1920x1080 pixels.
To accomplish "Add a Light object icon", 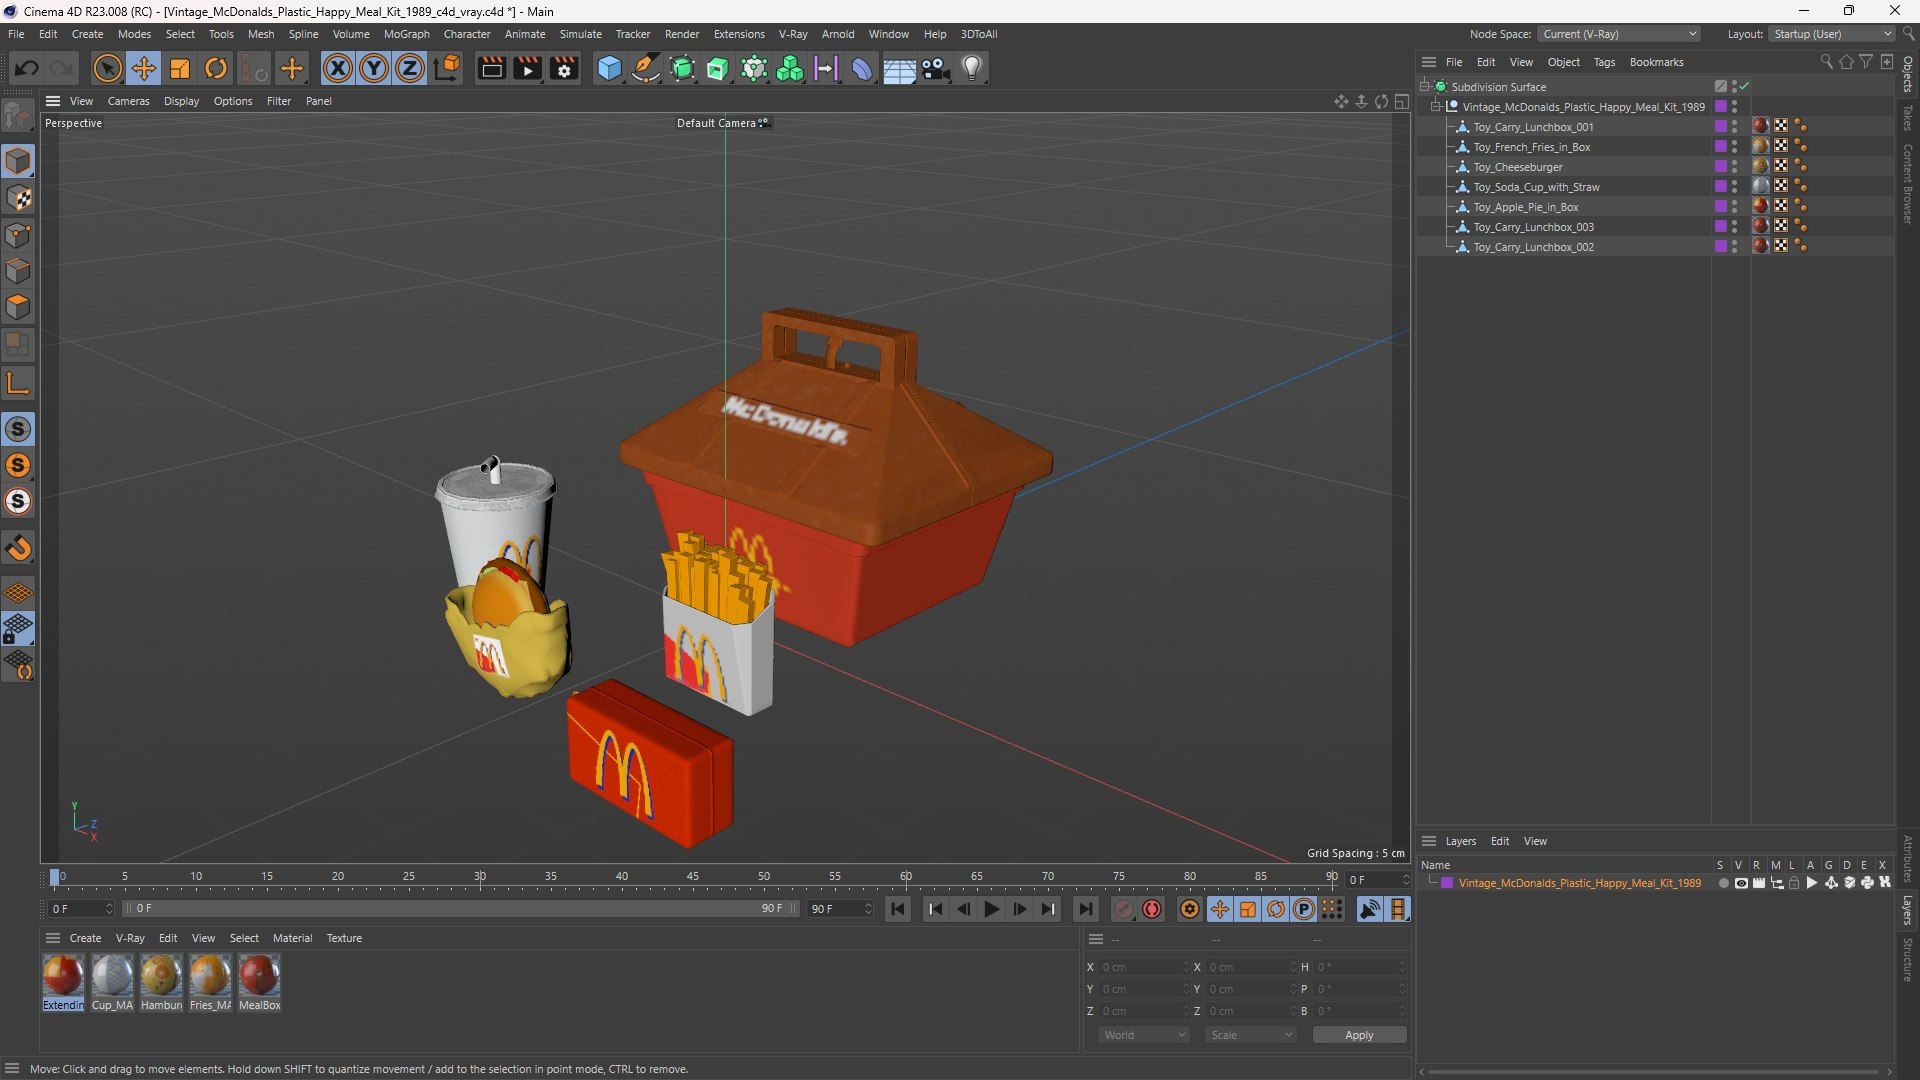I will point(971,68).
